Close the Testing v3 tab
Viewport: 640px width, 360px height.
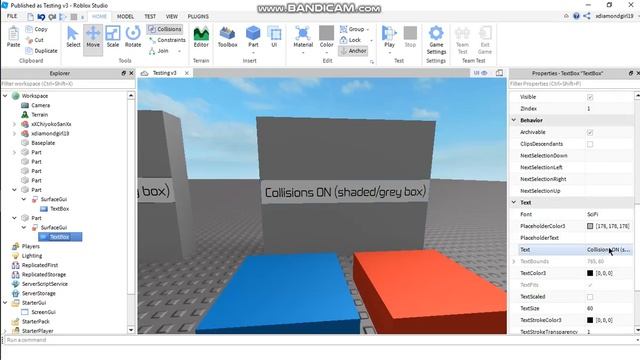tap(187, 73)
